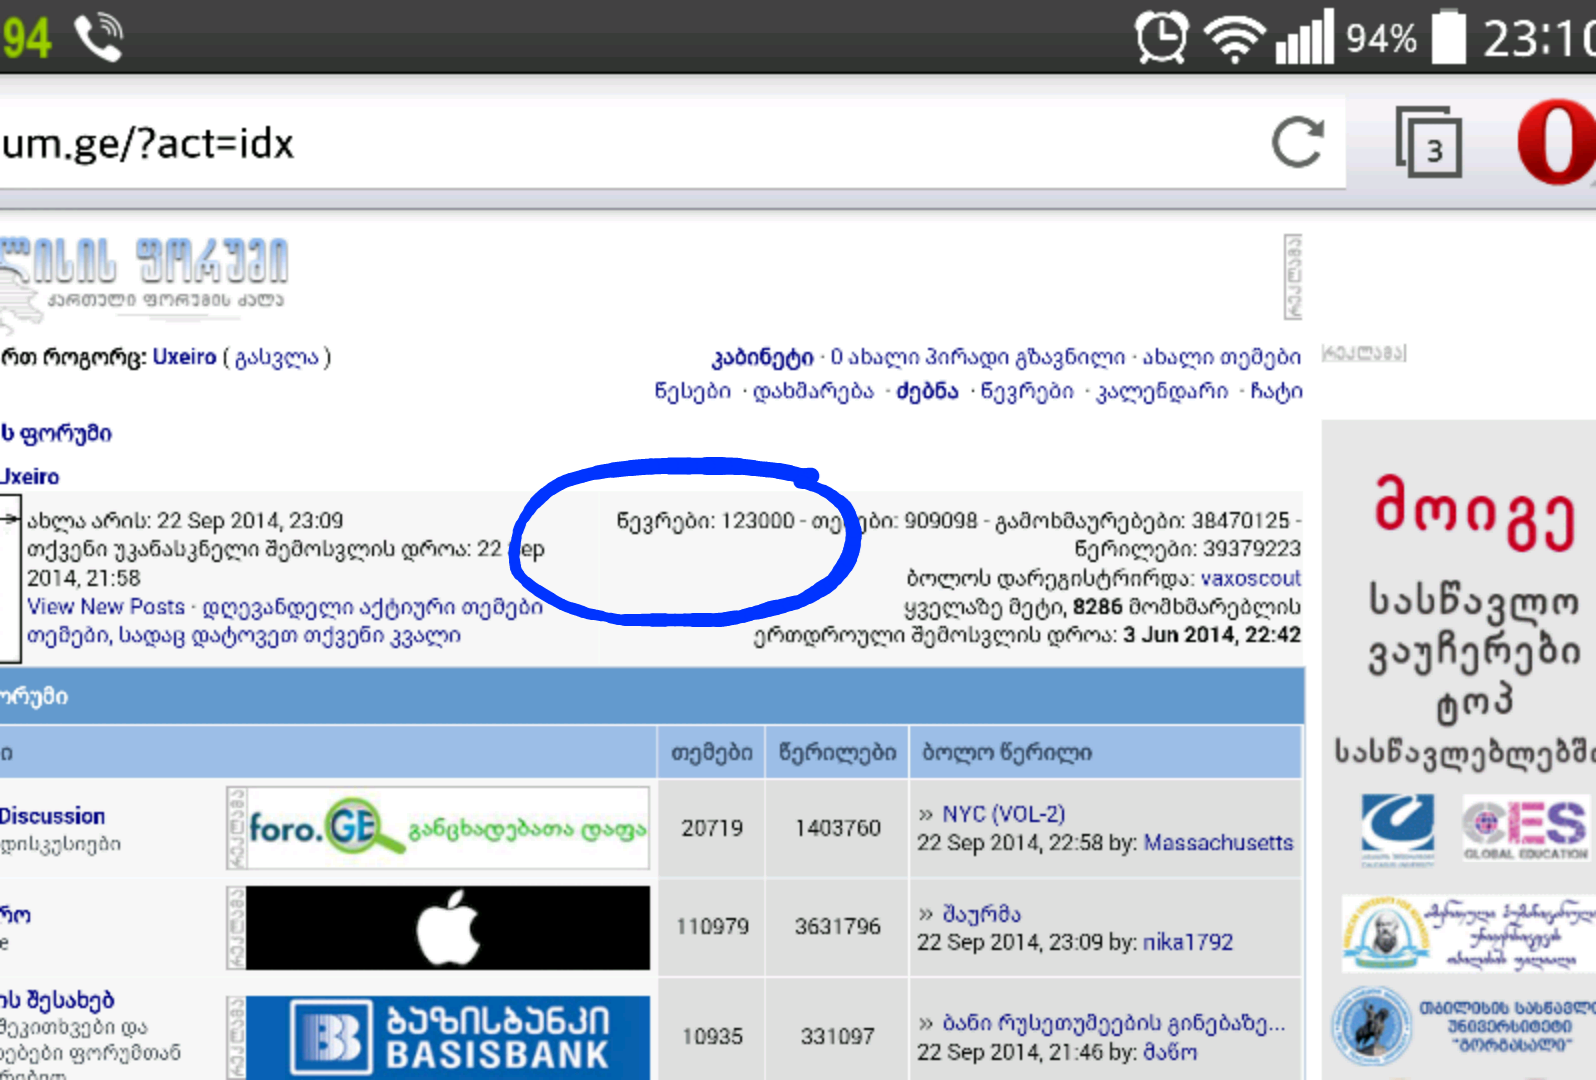This screenshot has width=1596, height=1080.
Task: Open the 'შაურმა' topic link
Action: [x=982, y=914]
